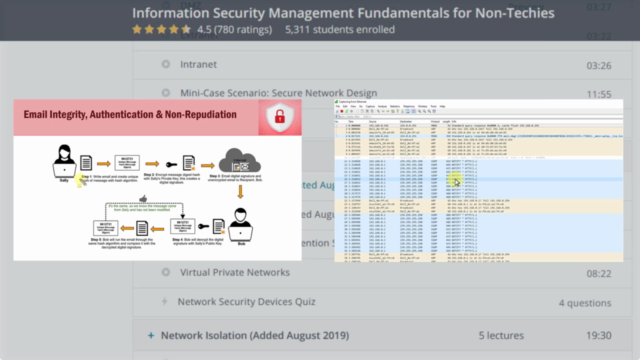Image resolution: width=640 pixels, height=360 pixels.
Task: Click the thumbs-up icon in the slide diagram
Action: 143,199
